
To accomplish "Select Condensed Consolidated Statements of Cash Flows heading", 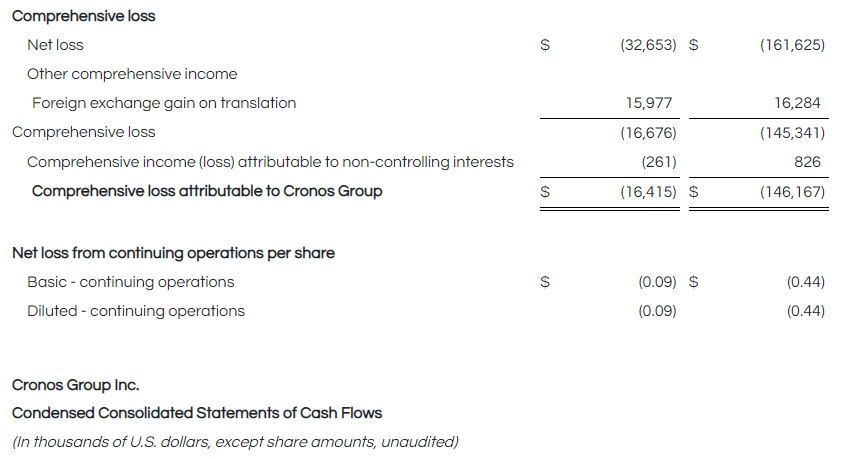I will (x=197, y=413).
